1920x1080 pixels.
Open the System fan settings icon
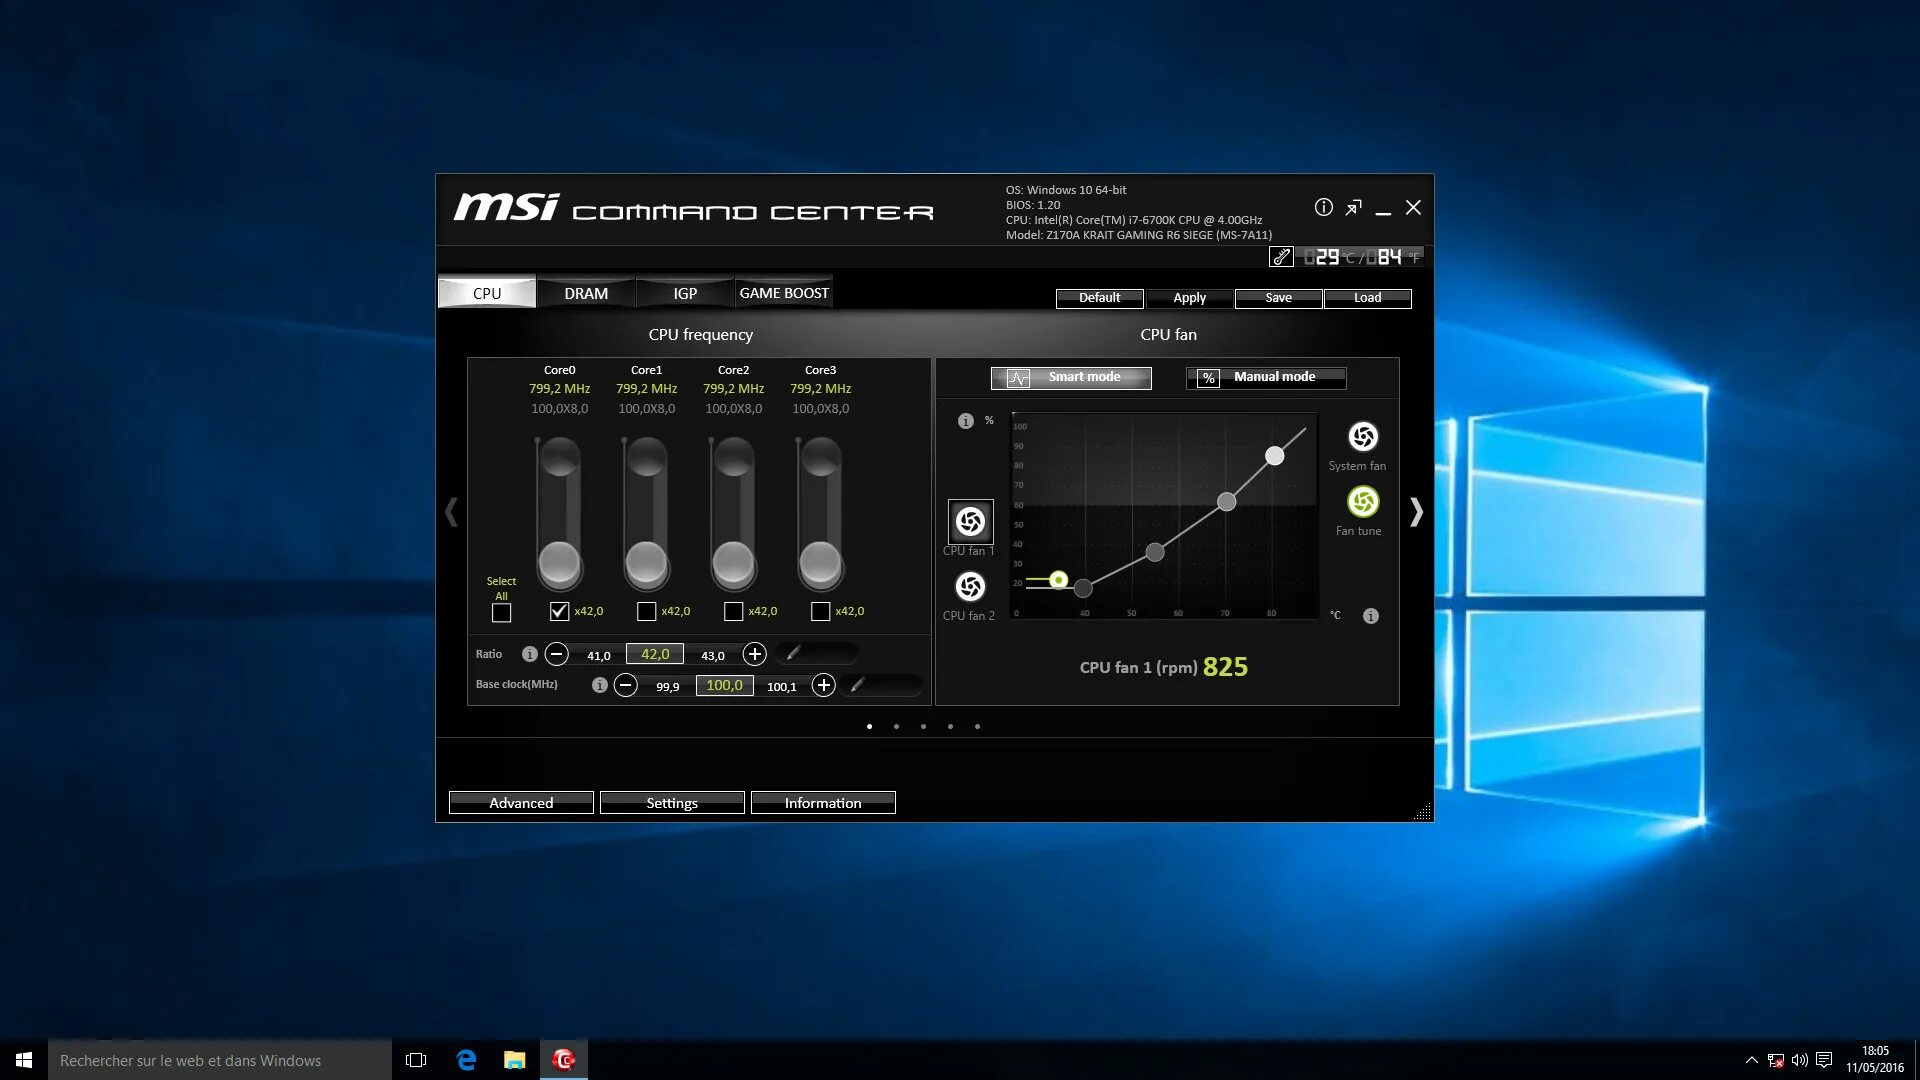click(x=1363, y=437)
